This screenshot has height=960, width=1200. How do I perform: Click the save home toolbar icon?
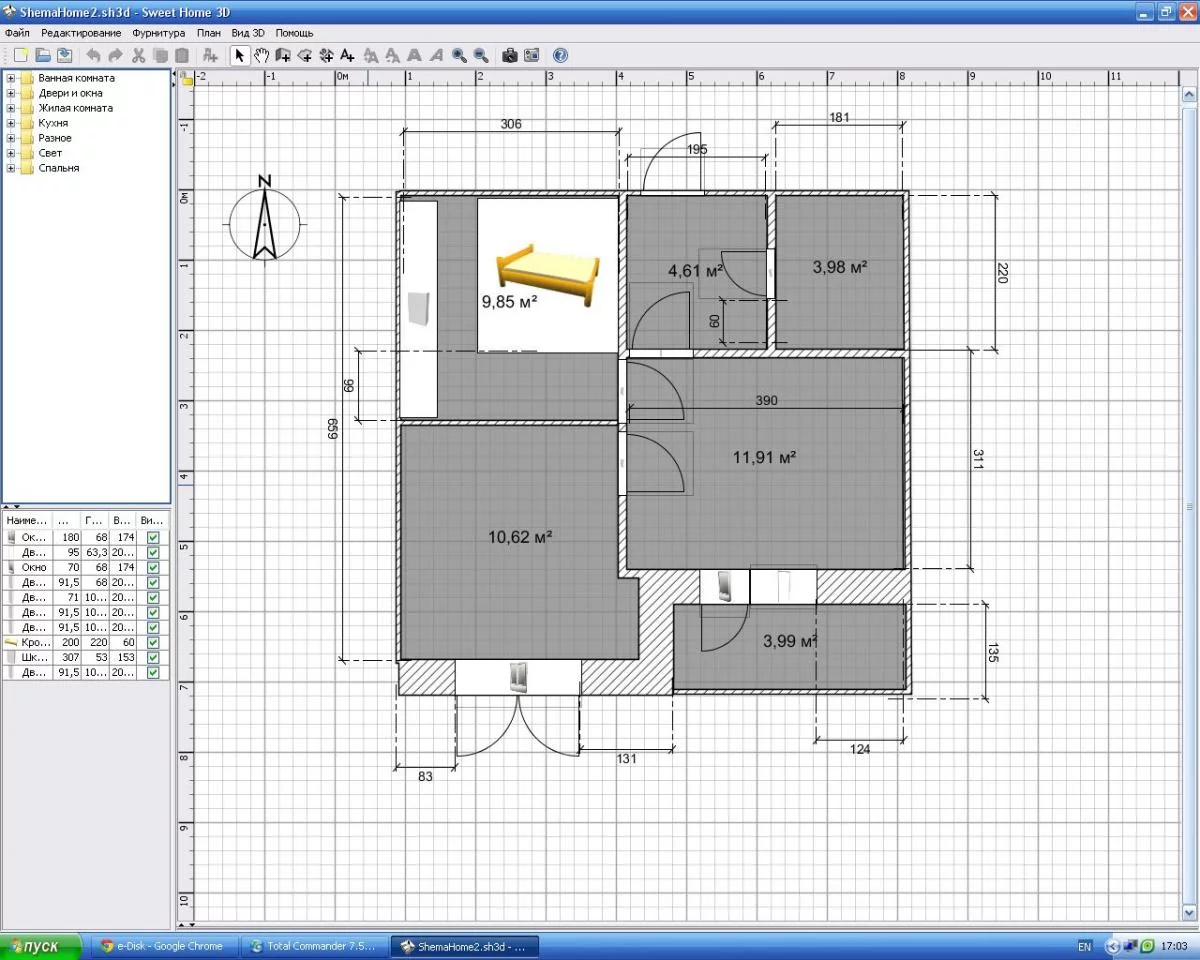coord(65,55)
